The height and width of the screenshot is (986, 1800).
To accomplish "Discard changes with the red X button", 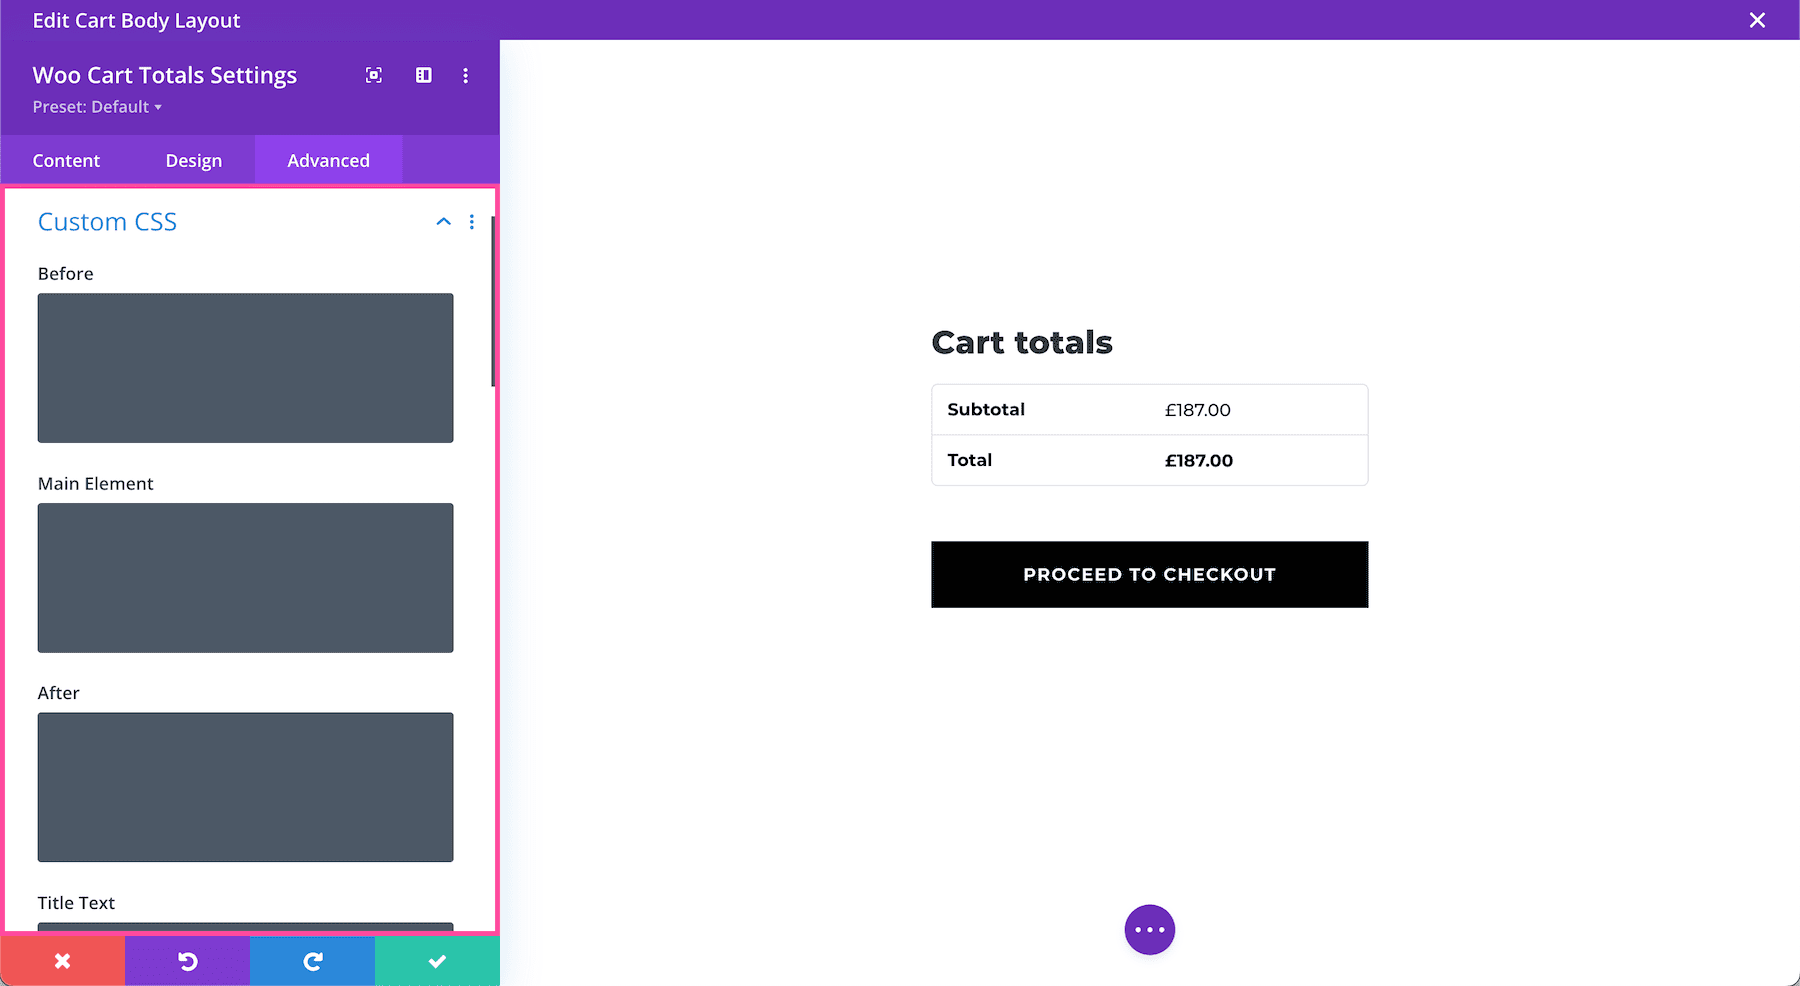I will 62,960.
